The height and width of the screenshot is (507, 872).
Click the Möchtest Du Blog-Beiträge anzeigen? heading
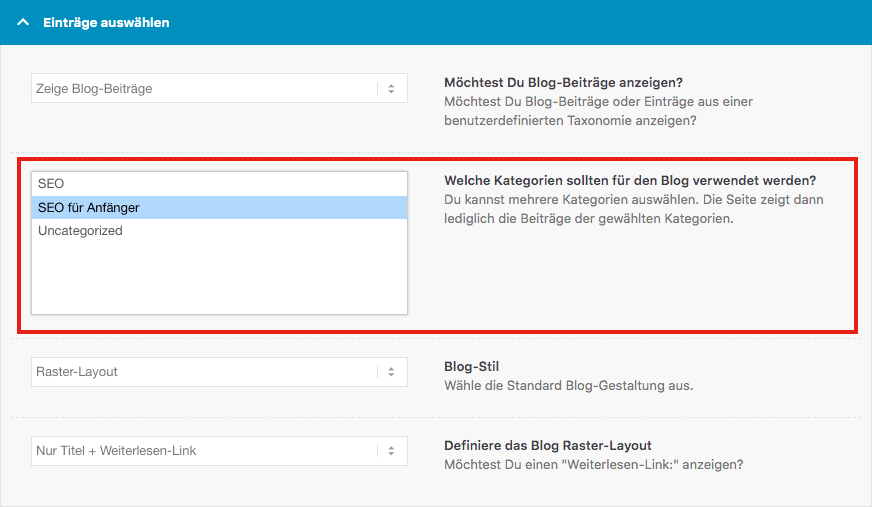click(563, 83)
